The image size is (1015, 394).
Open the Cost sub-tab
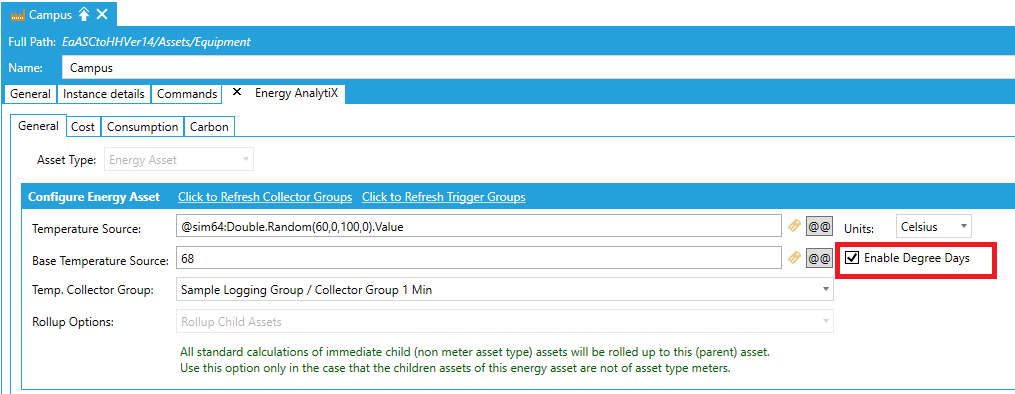[83, 127]
